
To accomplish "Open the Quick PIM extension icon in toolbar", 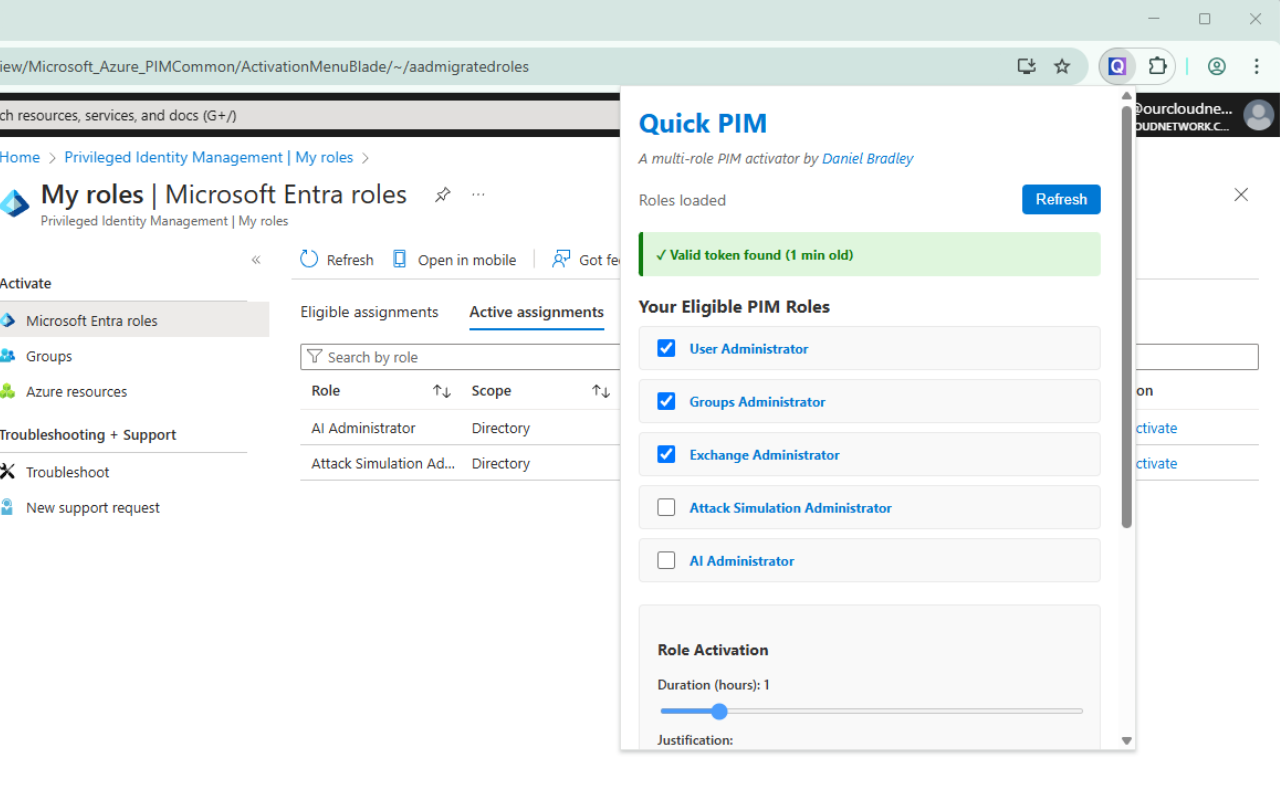I will point(1117,67).
